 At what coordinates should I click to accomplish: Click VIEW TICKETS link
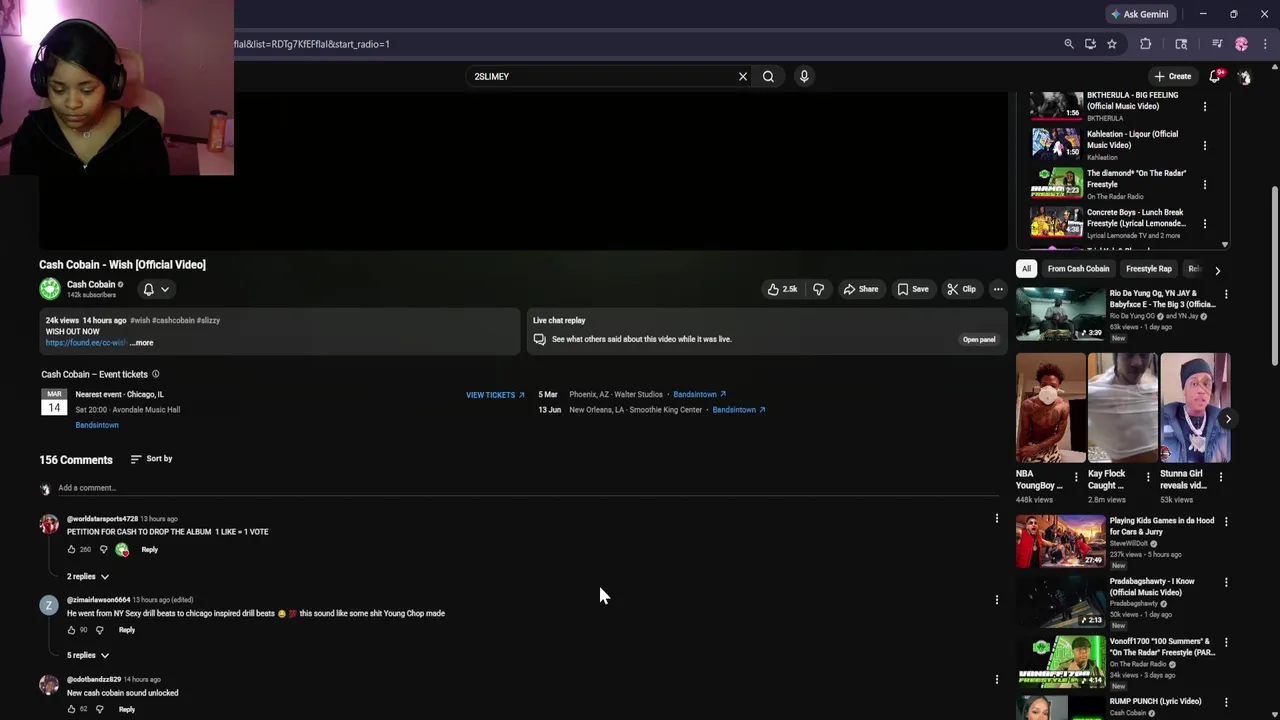(x=495, y=395)
